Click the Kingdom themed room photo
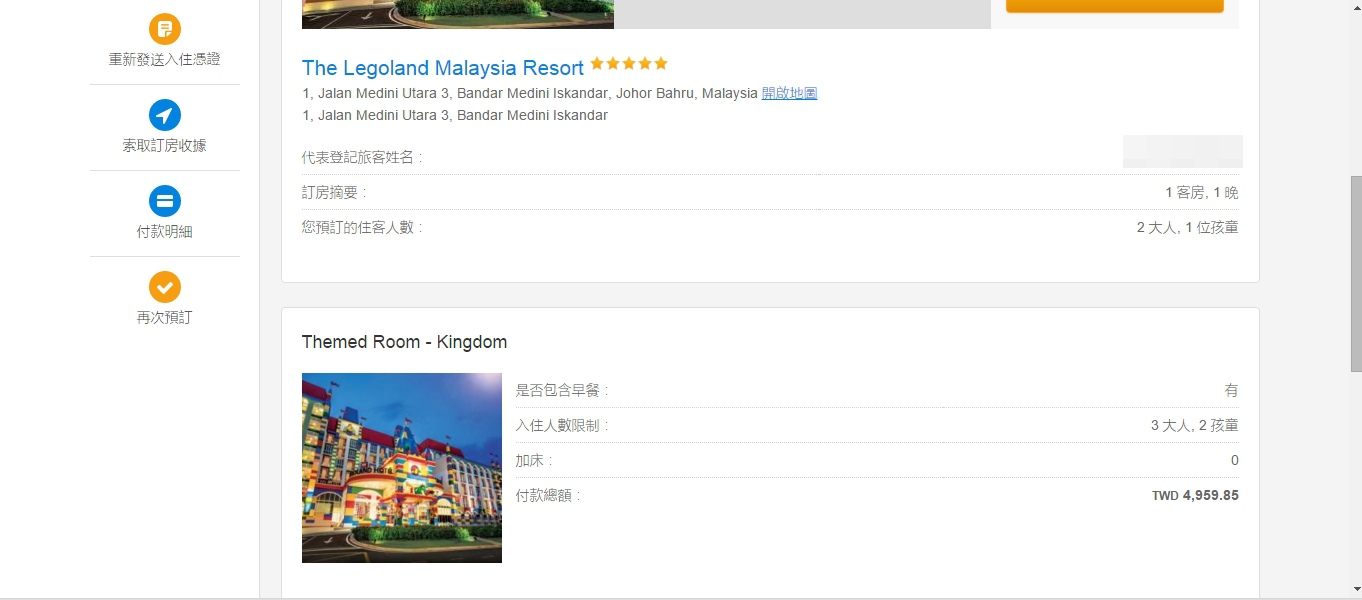 click(x=402, y=468)
